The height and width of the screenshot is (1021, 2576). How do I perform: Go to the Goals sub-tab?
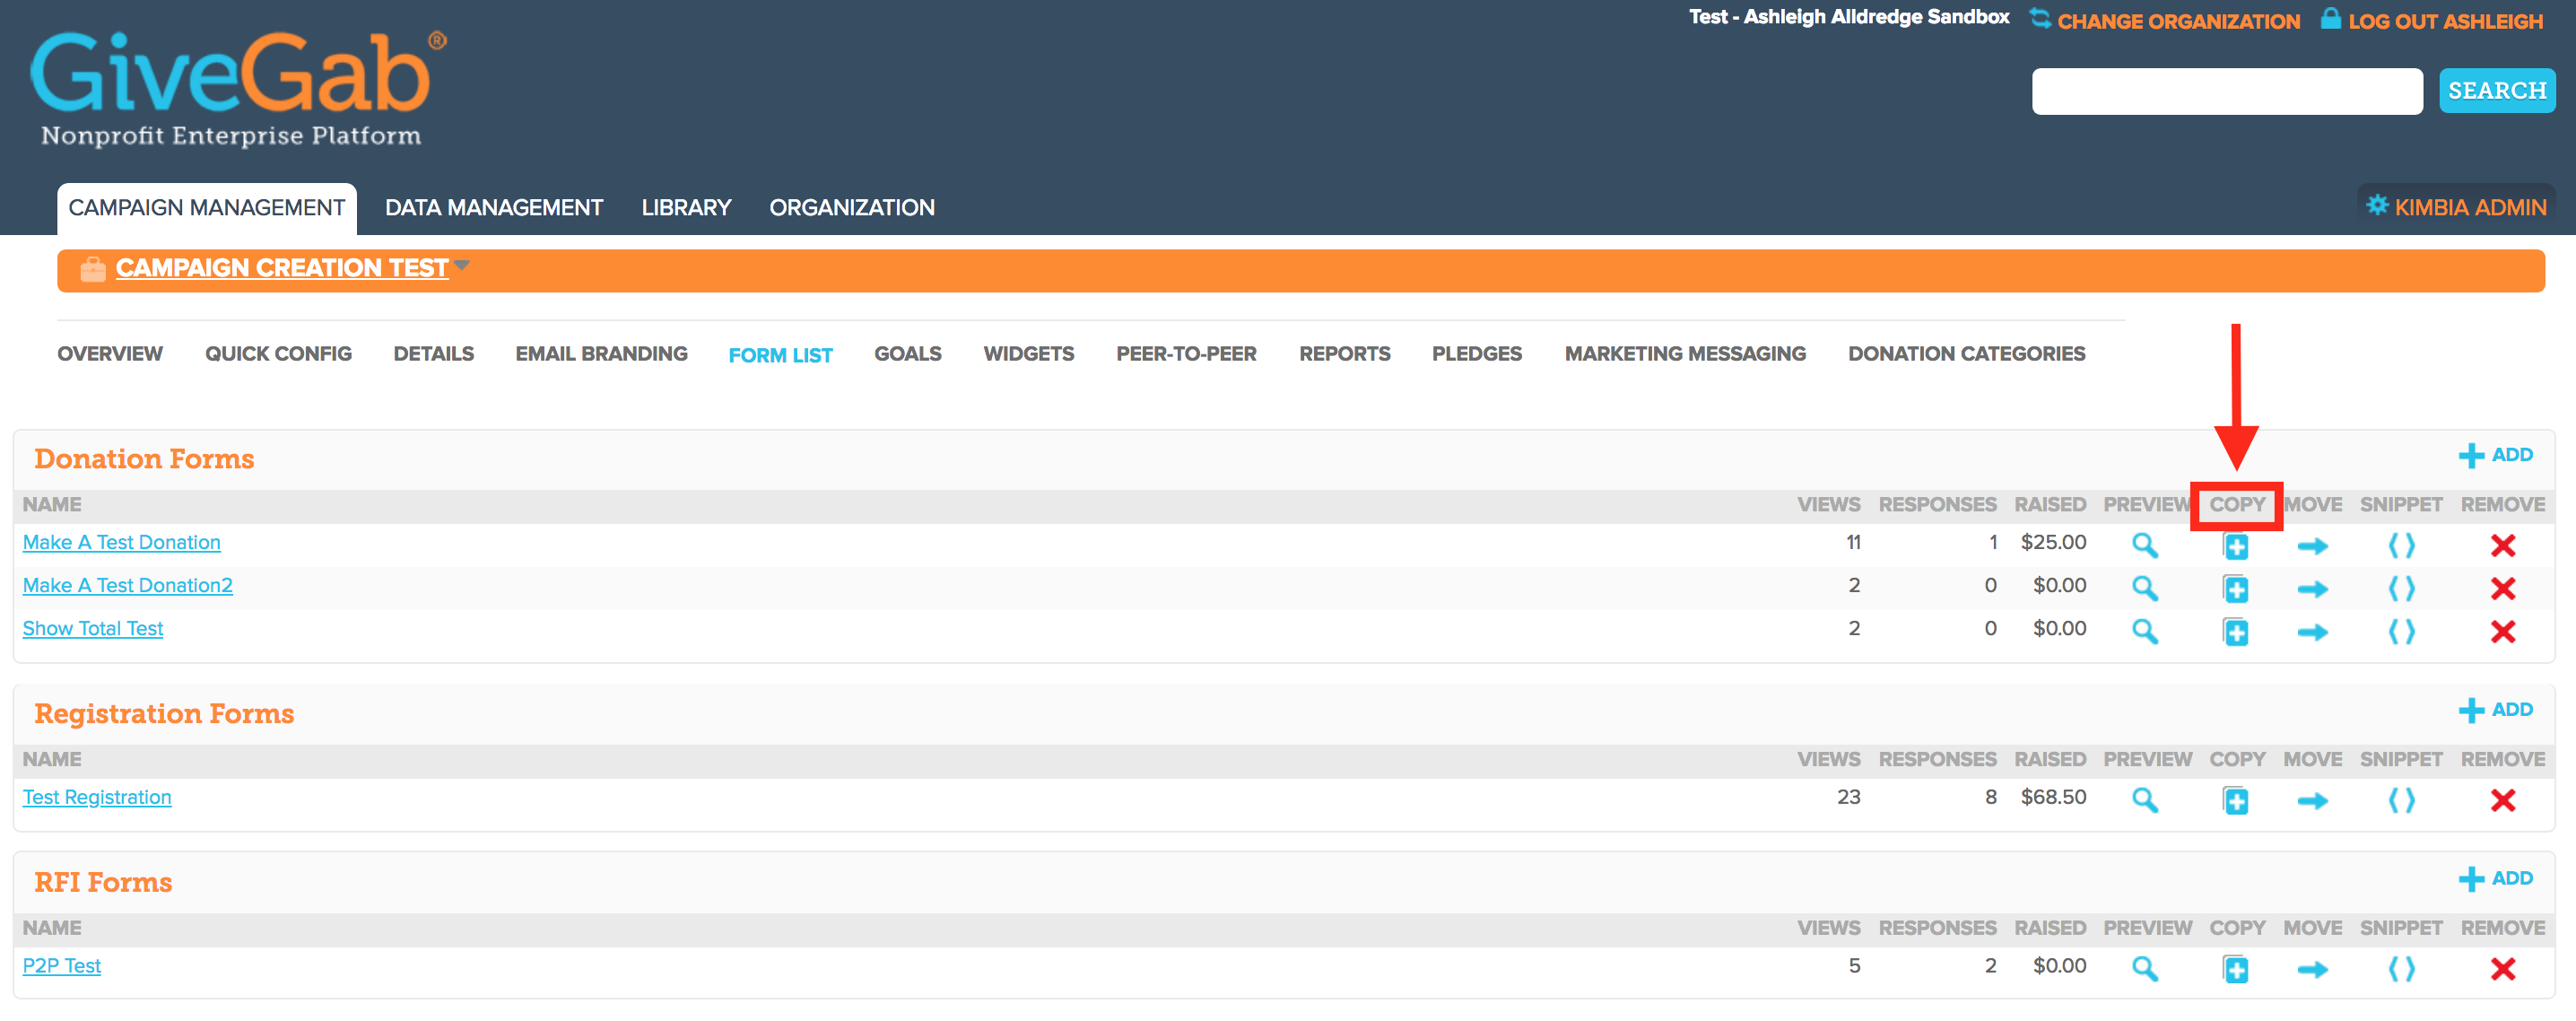[x=908, y=354]
